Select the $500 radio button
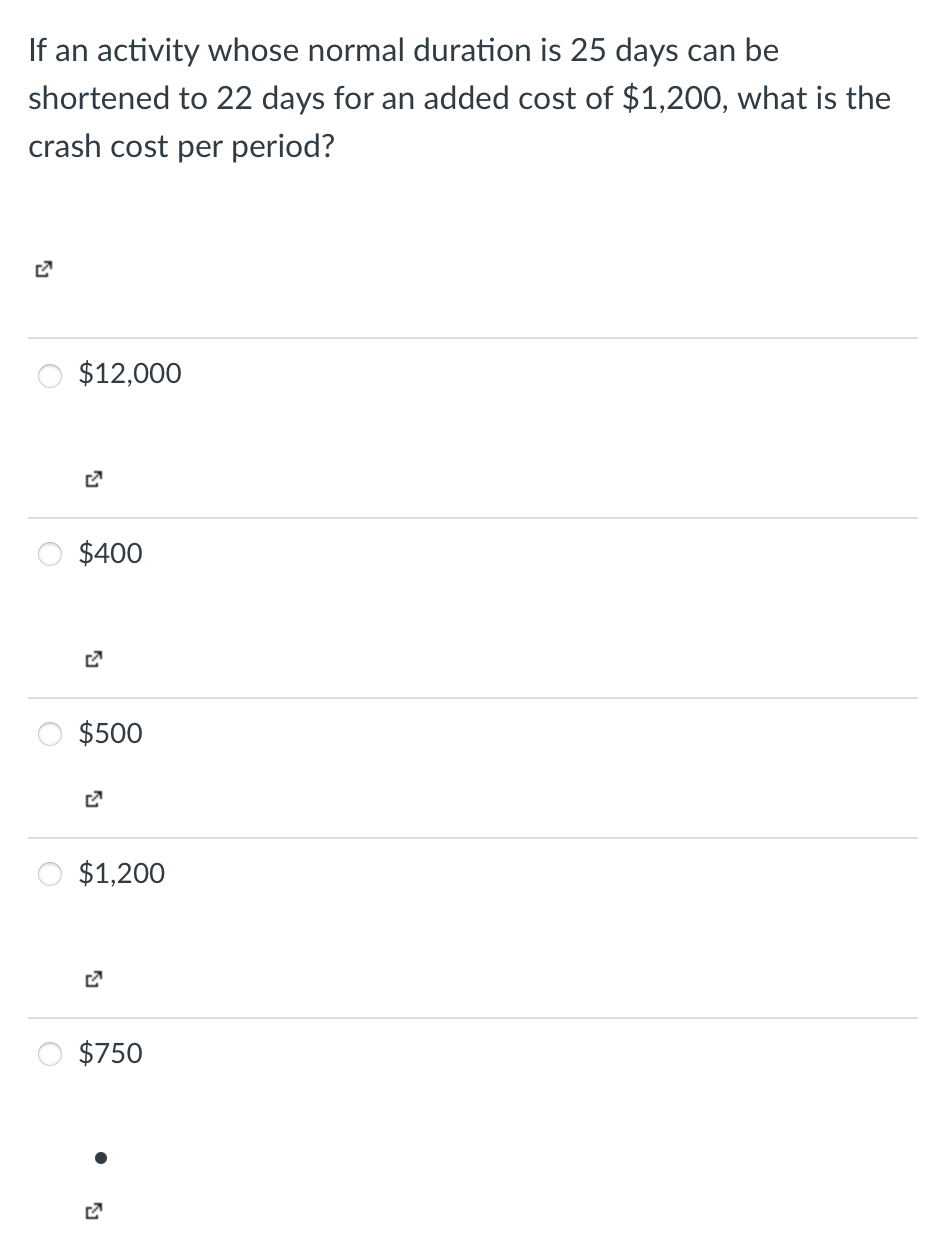948x1254 pixels. (x=50, y=734)
